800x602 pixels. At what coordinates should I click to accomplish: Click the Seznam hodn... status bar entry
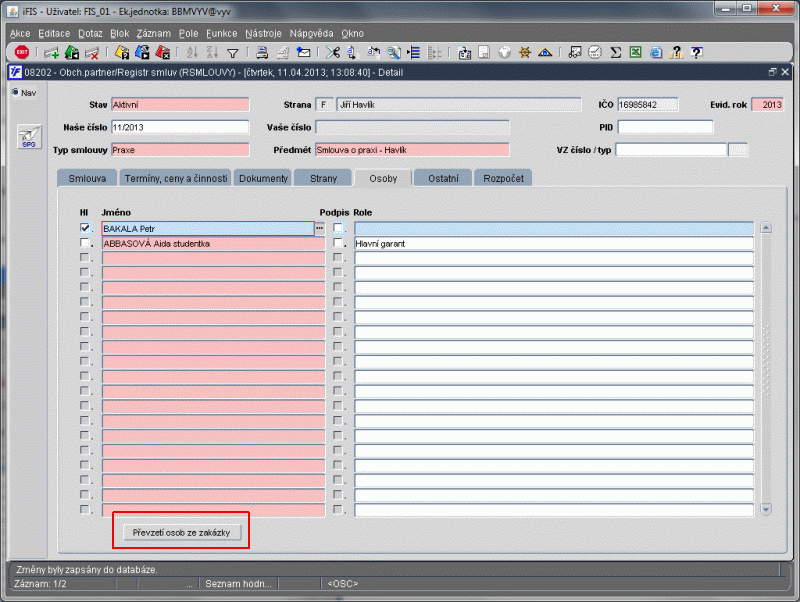(x=238, y=584)
